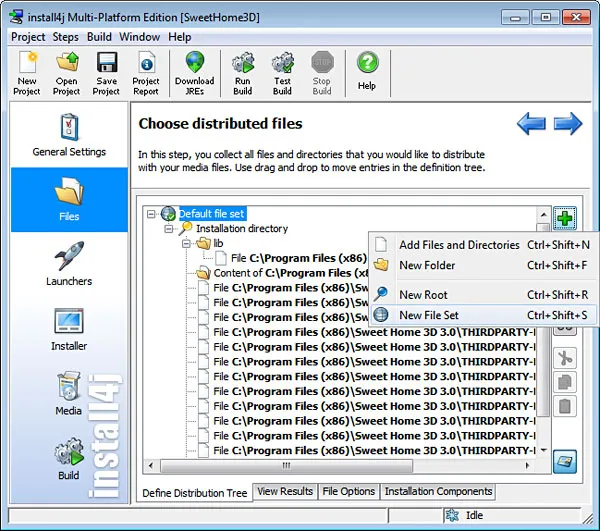
Task: Open Help from the toolbar
Action: coord(367,71)
